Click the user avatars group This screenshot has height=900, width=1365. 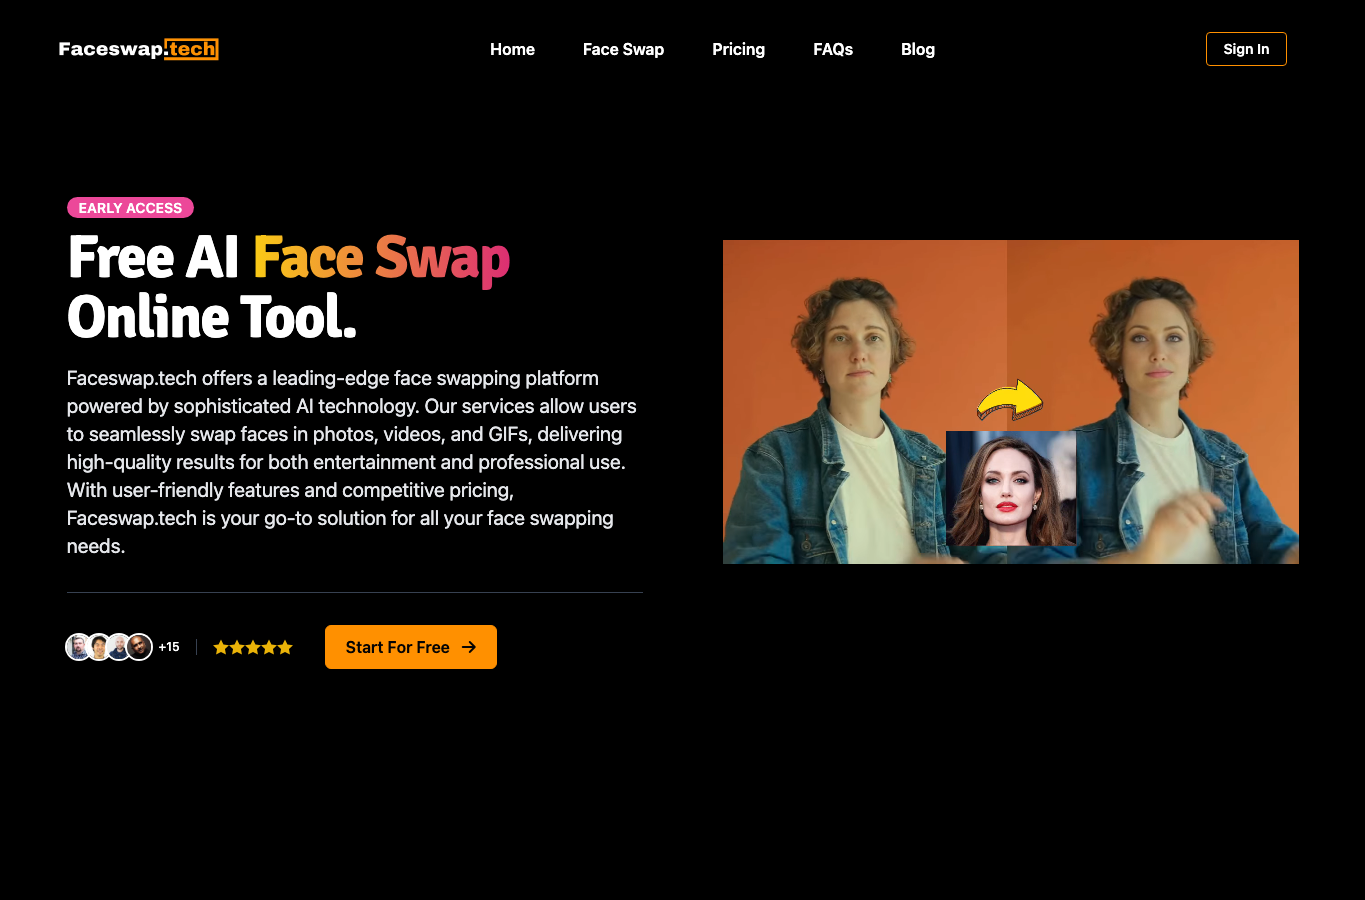click(x=109, y=647)
